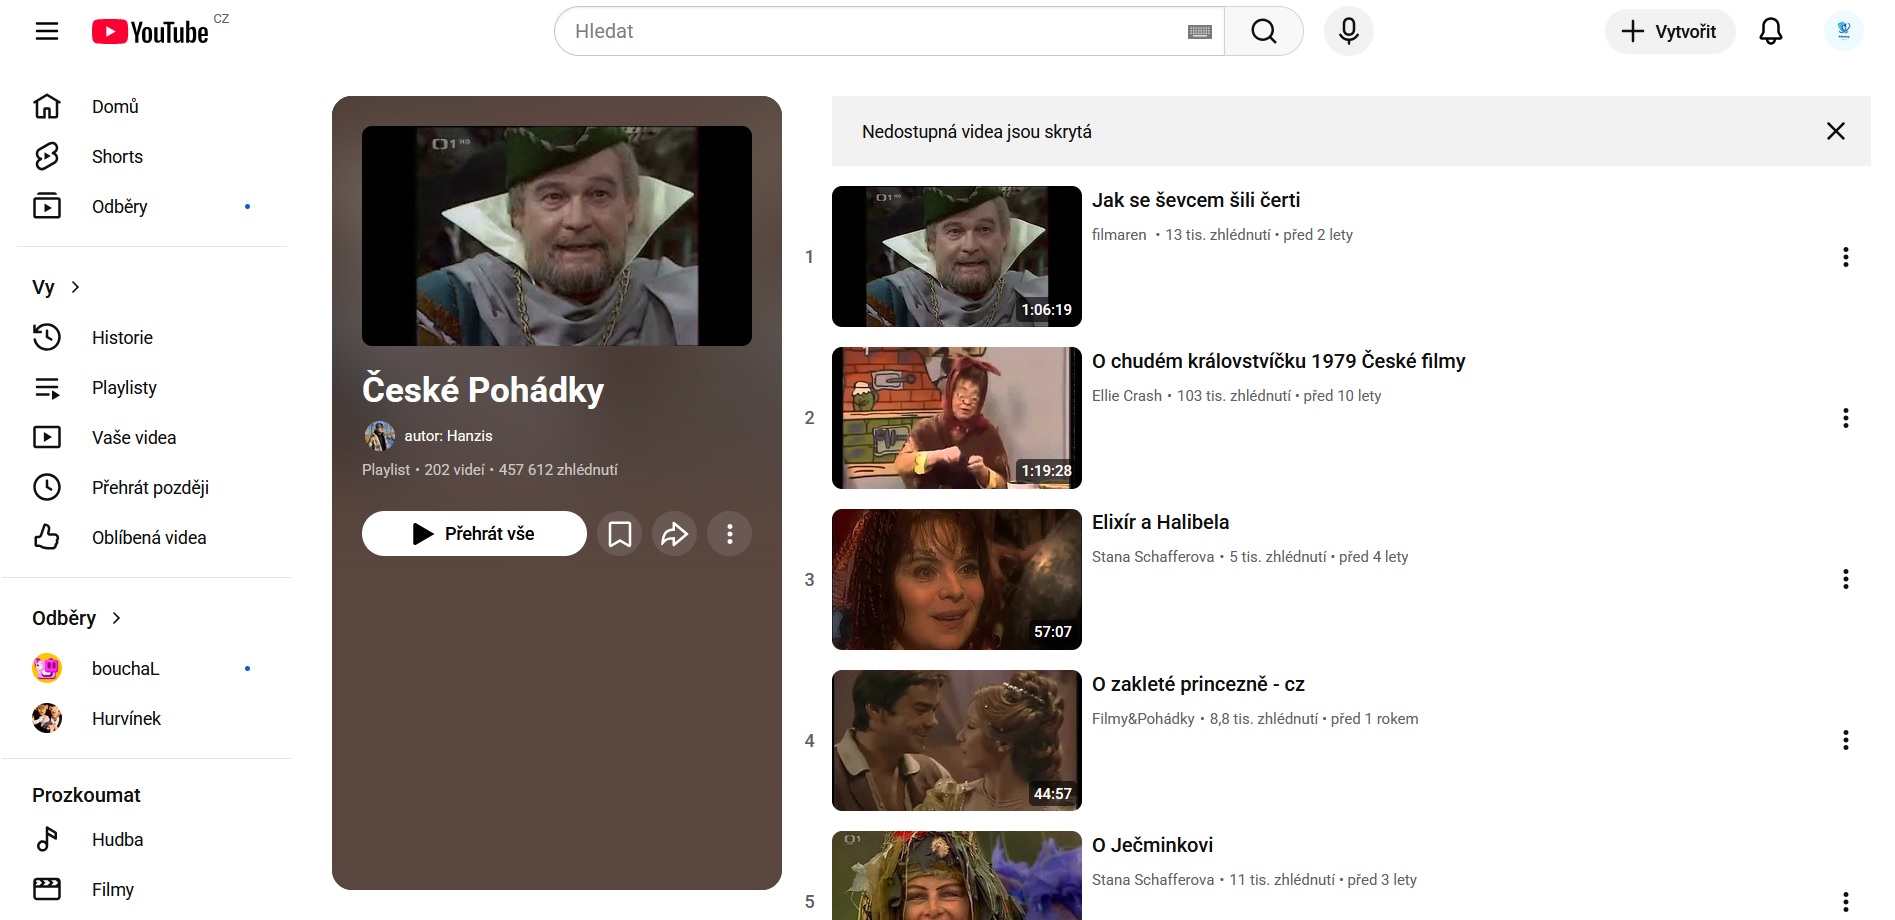Open playlist author Hanzis link
The width and height of the screenshot is (1895, 920).
(x=448, y=436)
